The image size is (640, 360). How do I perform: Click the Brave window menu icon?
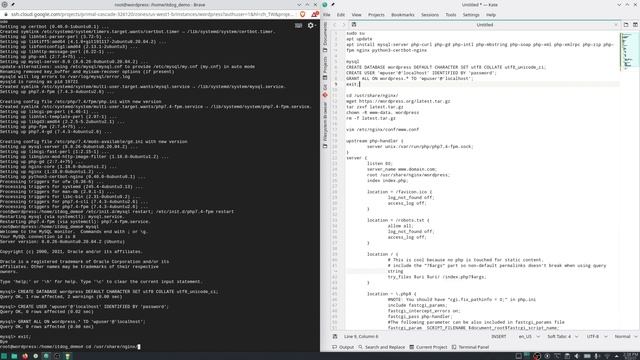(4, 4)
